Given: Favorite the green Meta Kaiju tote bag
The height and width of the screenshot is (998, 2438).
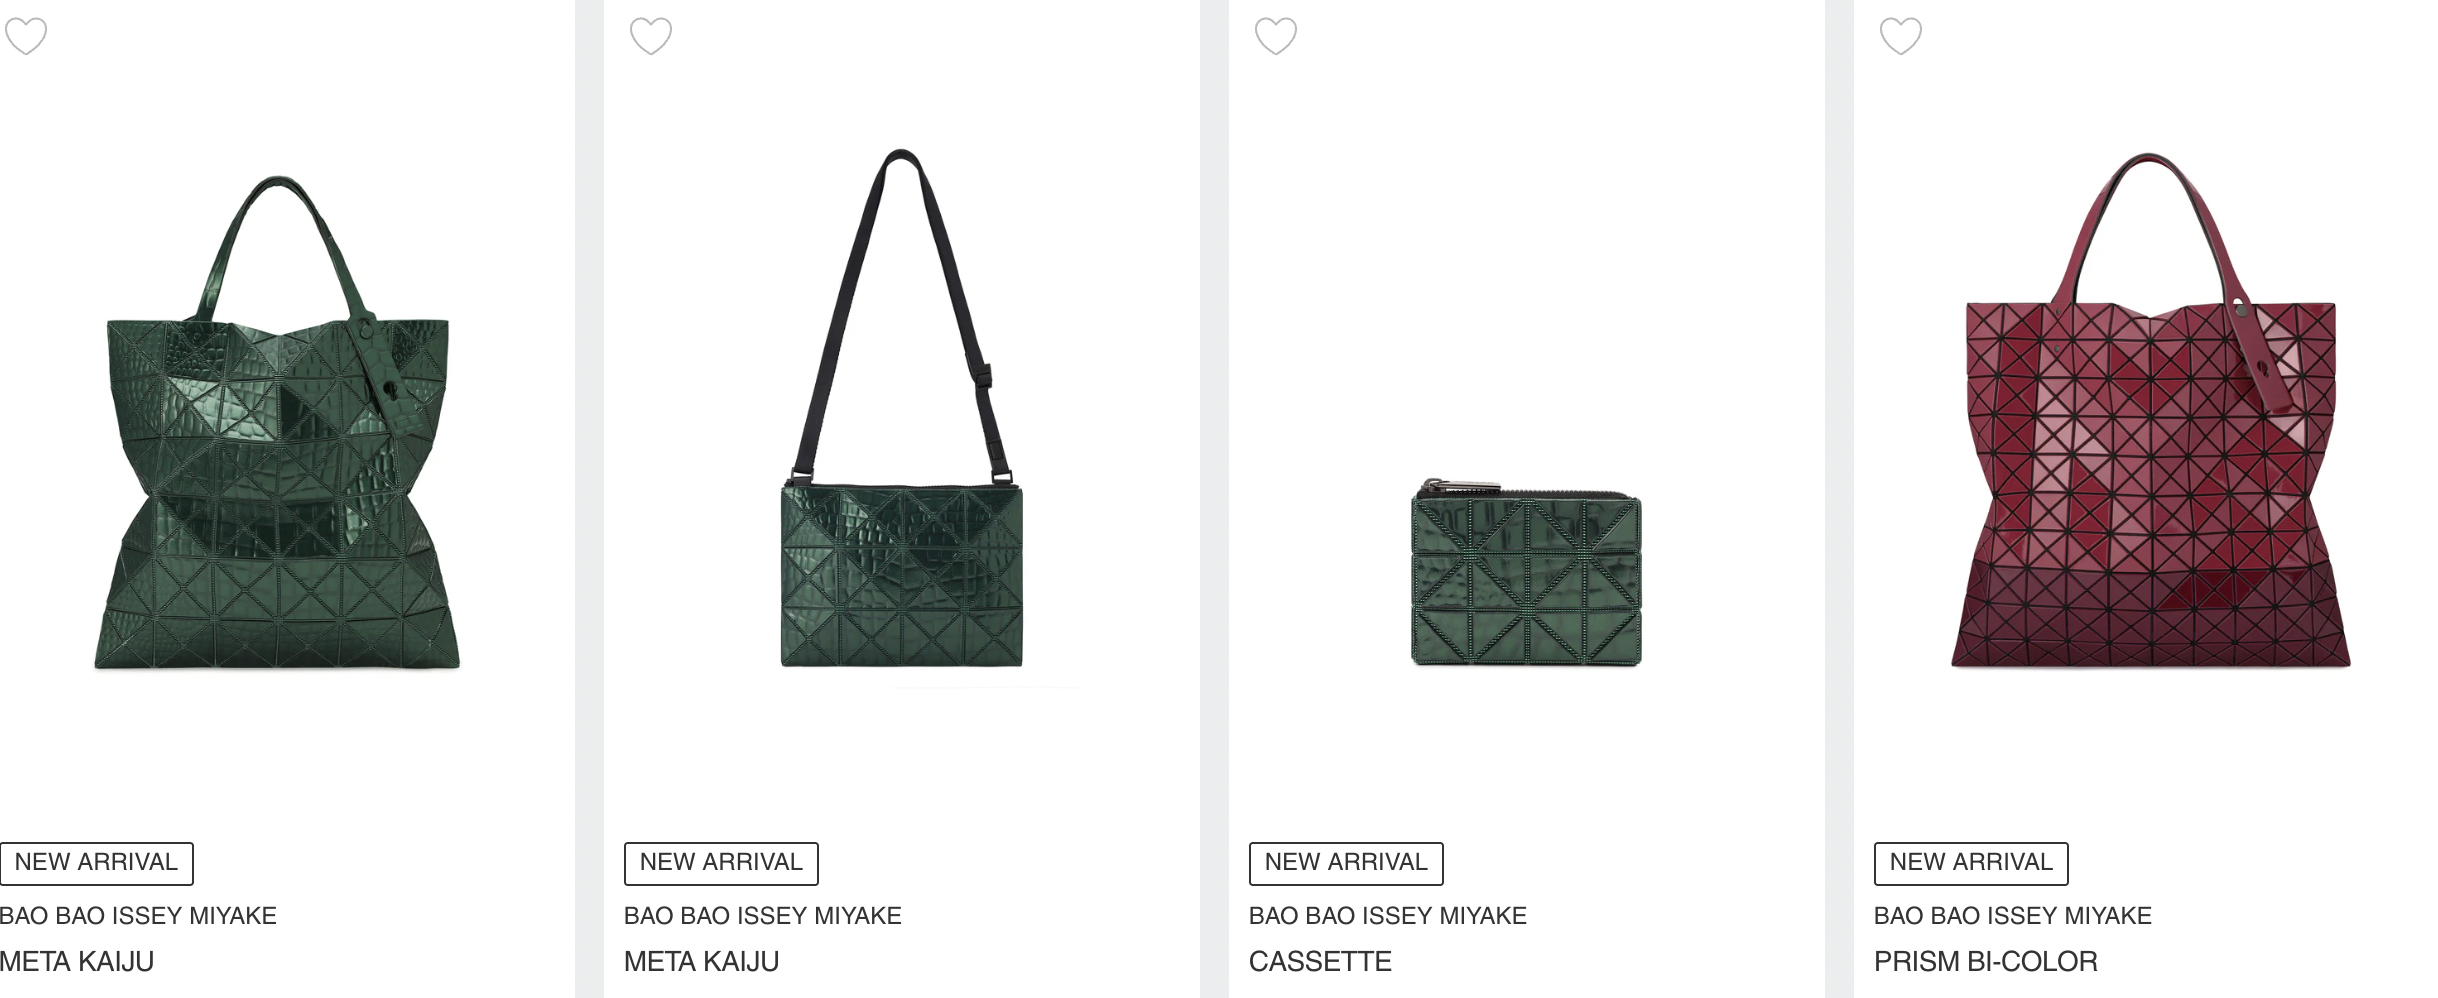Looking at the screenshot, I should [x=26, y=36].
